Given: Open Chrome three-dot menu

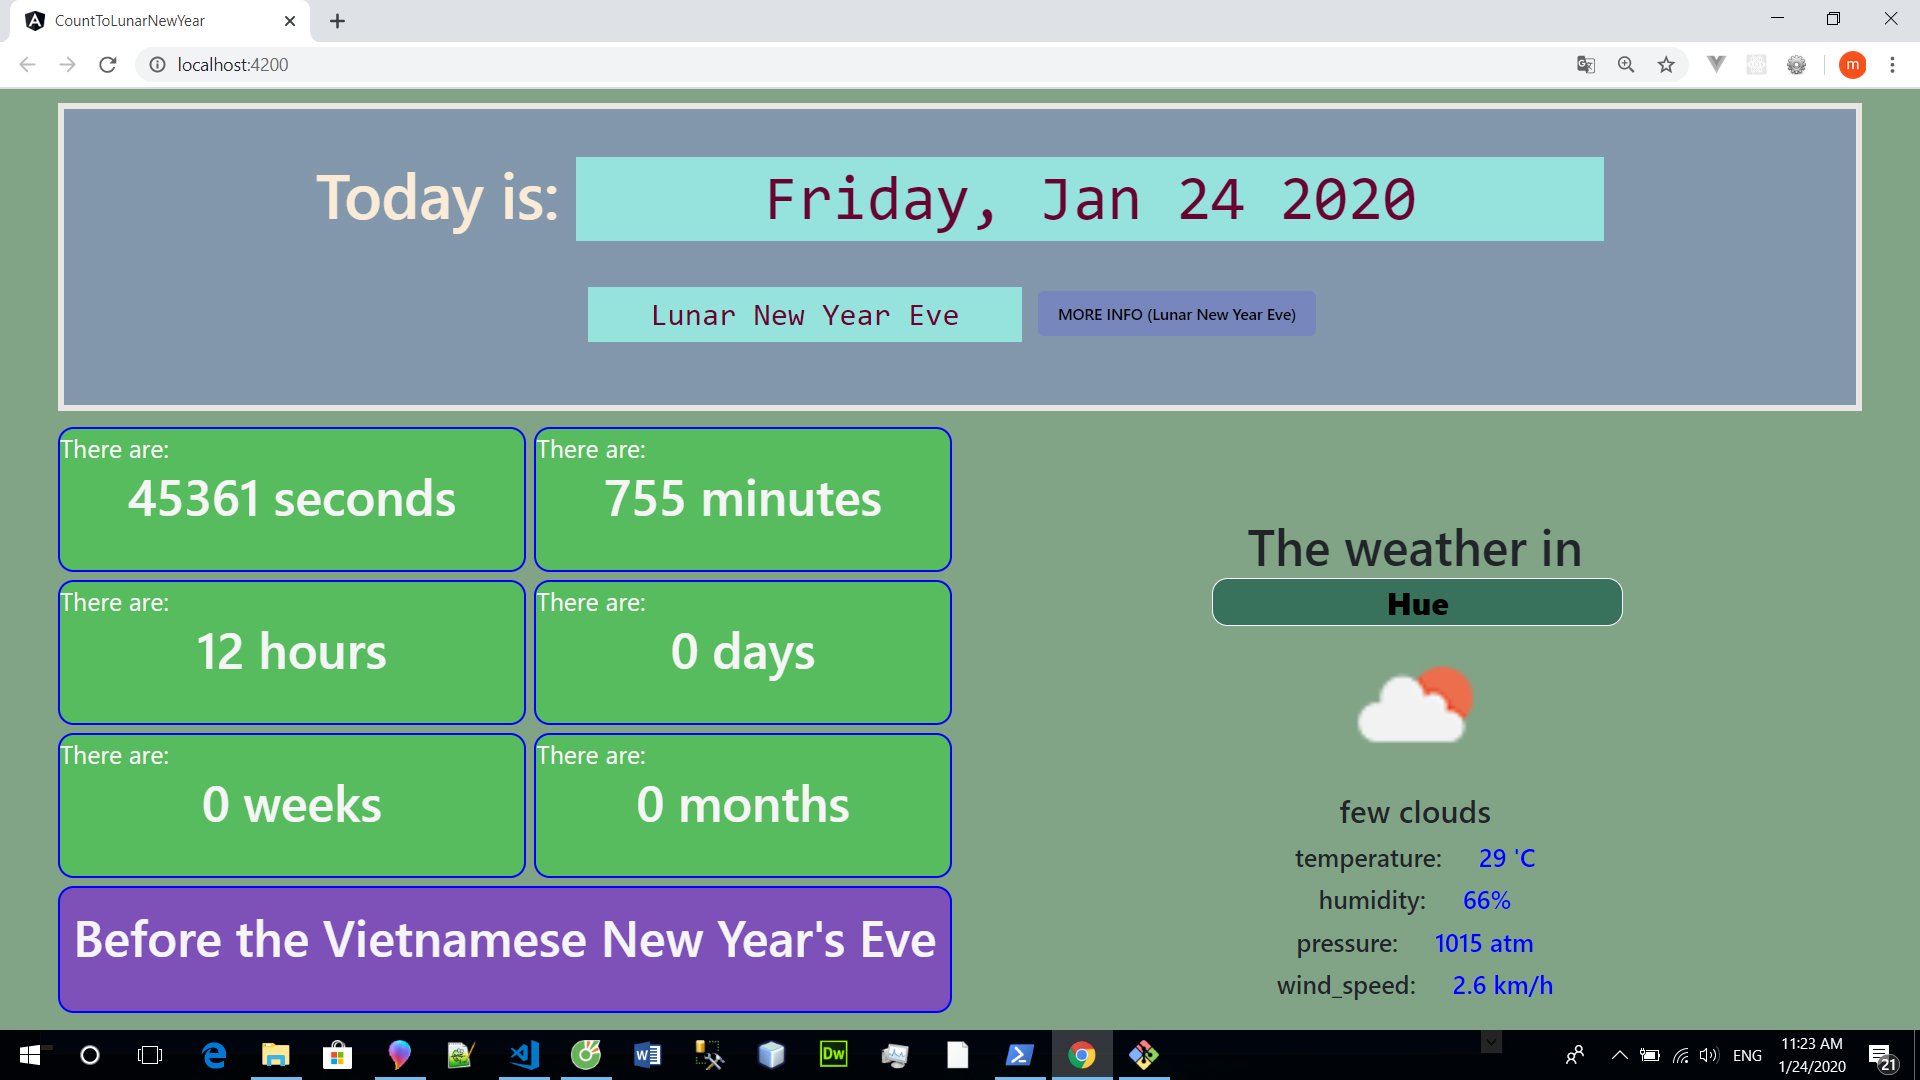Looking at the screenshot, I should click(x=1892, y=65).
